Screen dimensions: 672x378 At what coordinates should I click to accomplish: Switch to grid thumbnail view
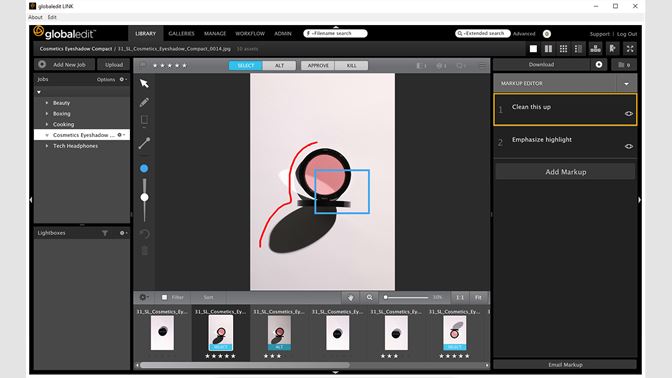click(x=563, y=49)
